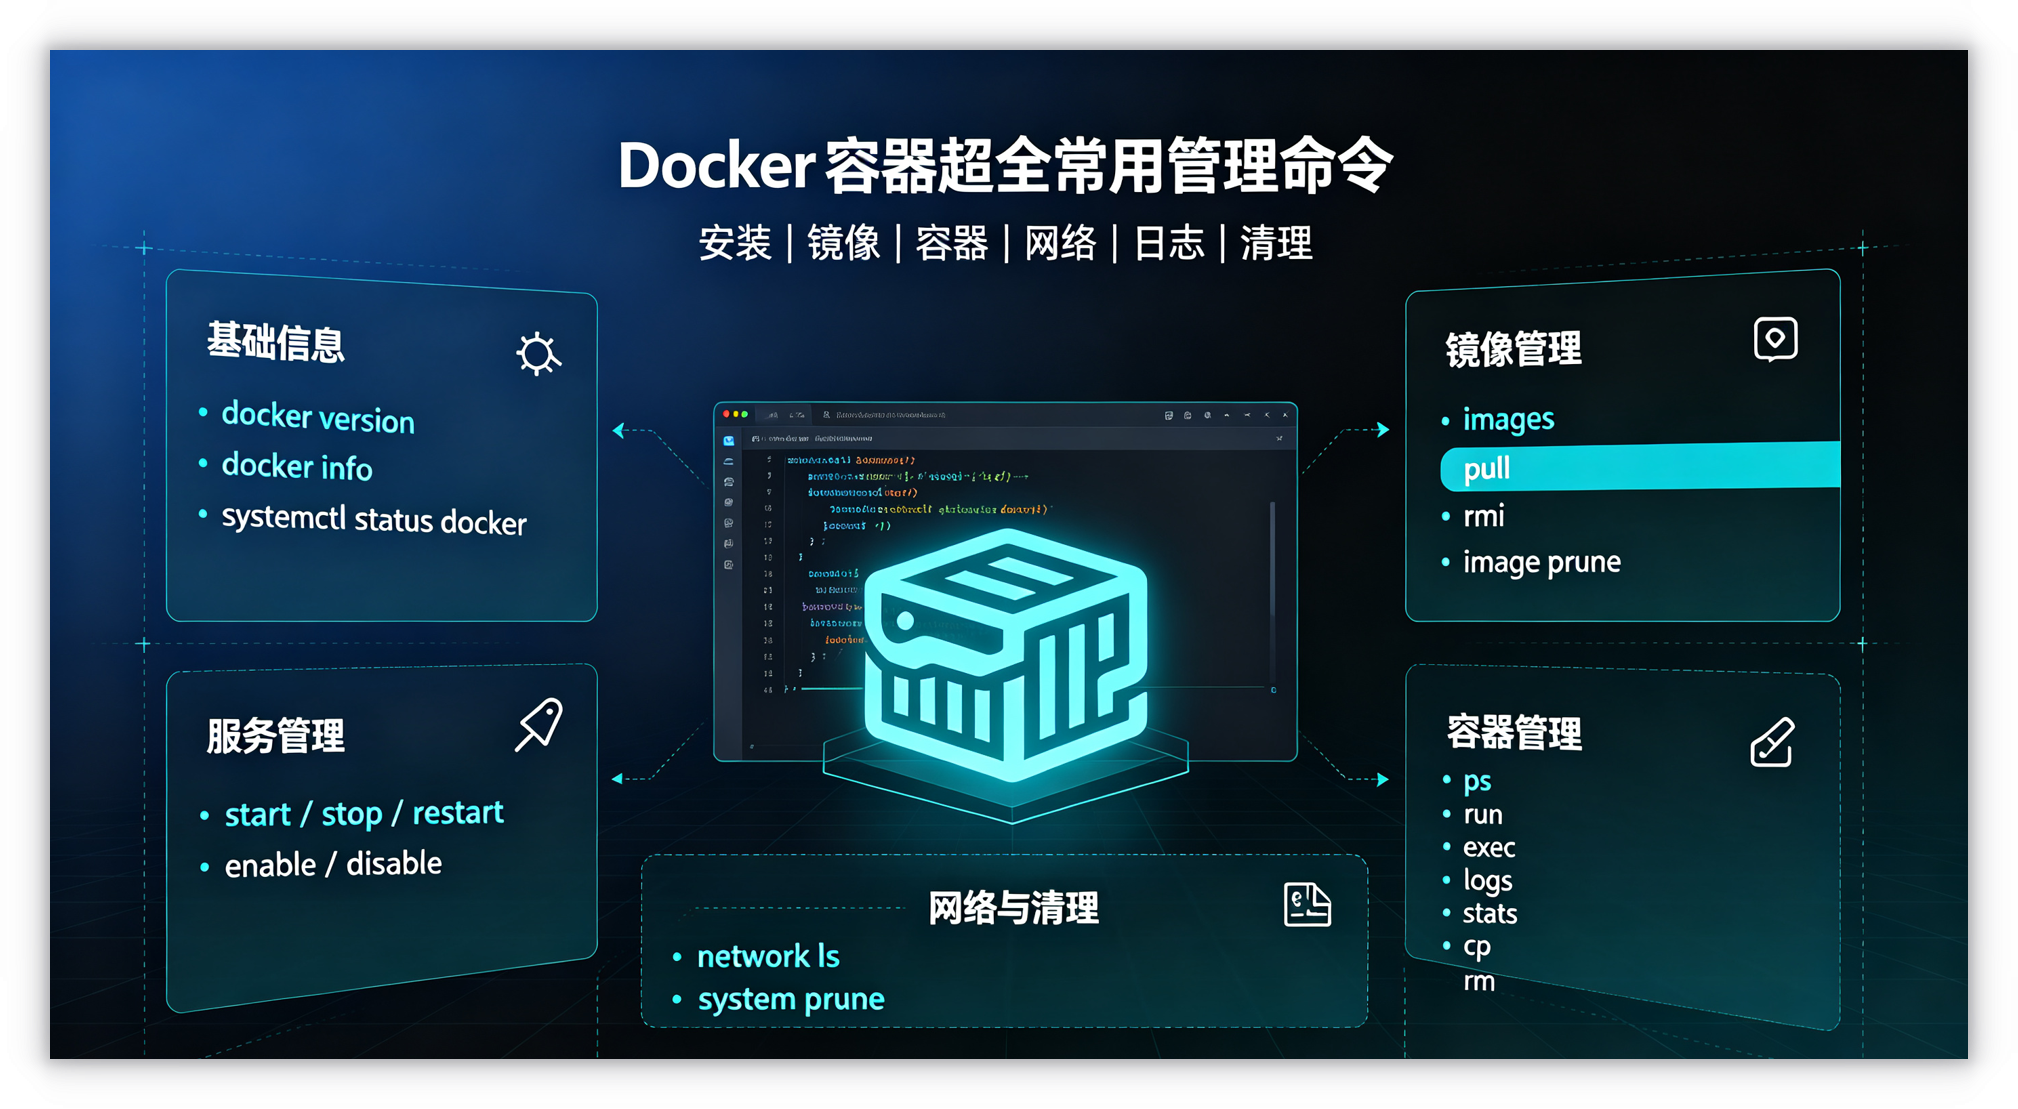
Task: Click the 网络与清理 heading
Action: [x=1013, y=908]
